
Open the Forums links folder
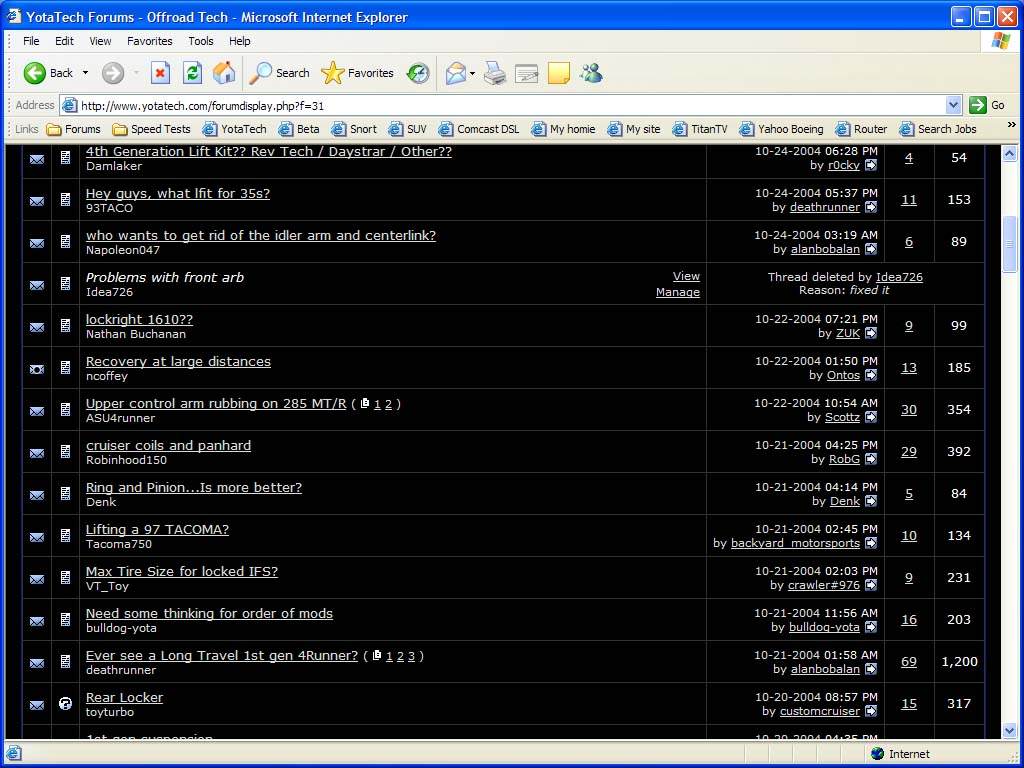[73, 129]
